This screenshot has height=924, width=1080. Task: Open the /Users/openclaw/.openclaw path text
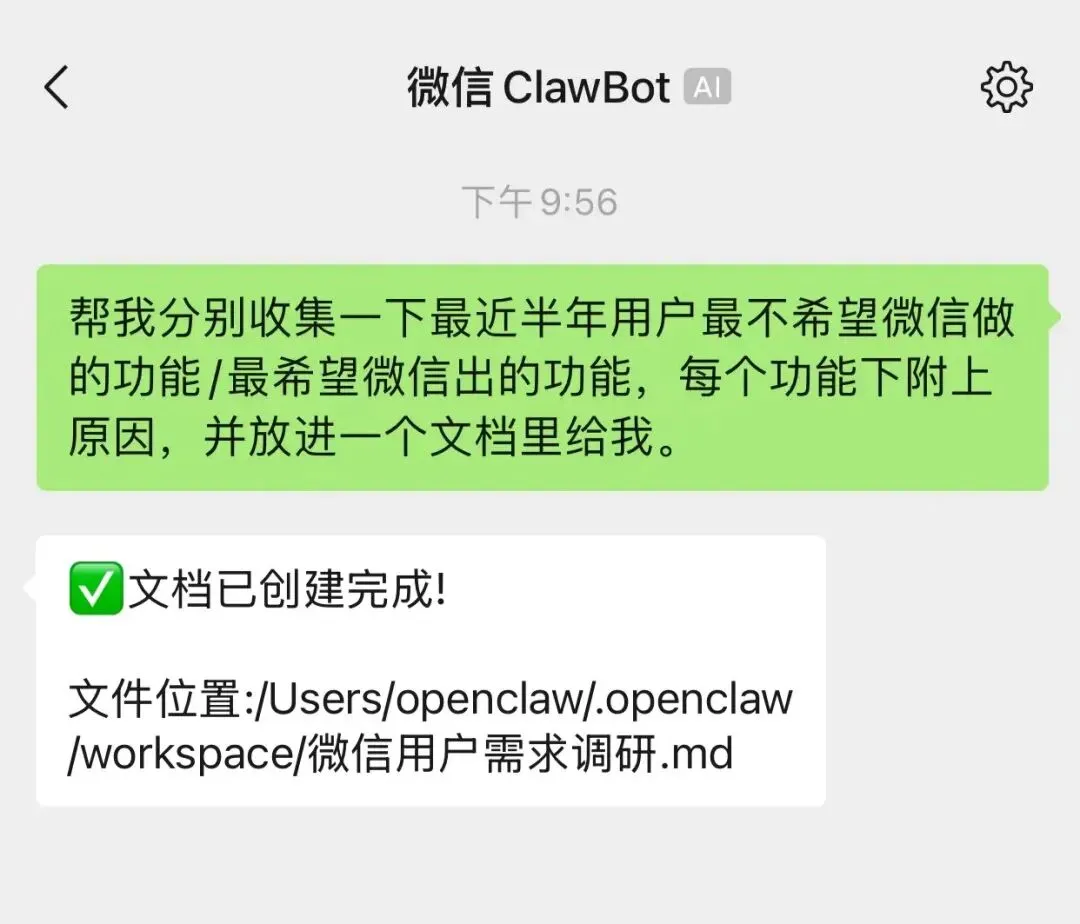coord(524,699)
